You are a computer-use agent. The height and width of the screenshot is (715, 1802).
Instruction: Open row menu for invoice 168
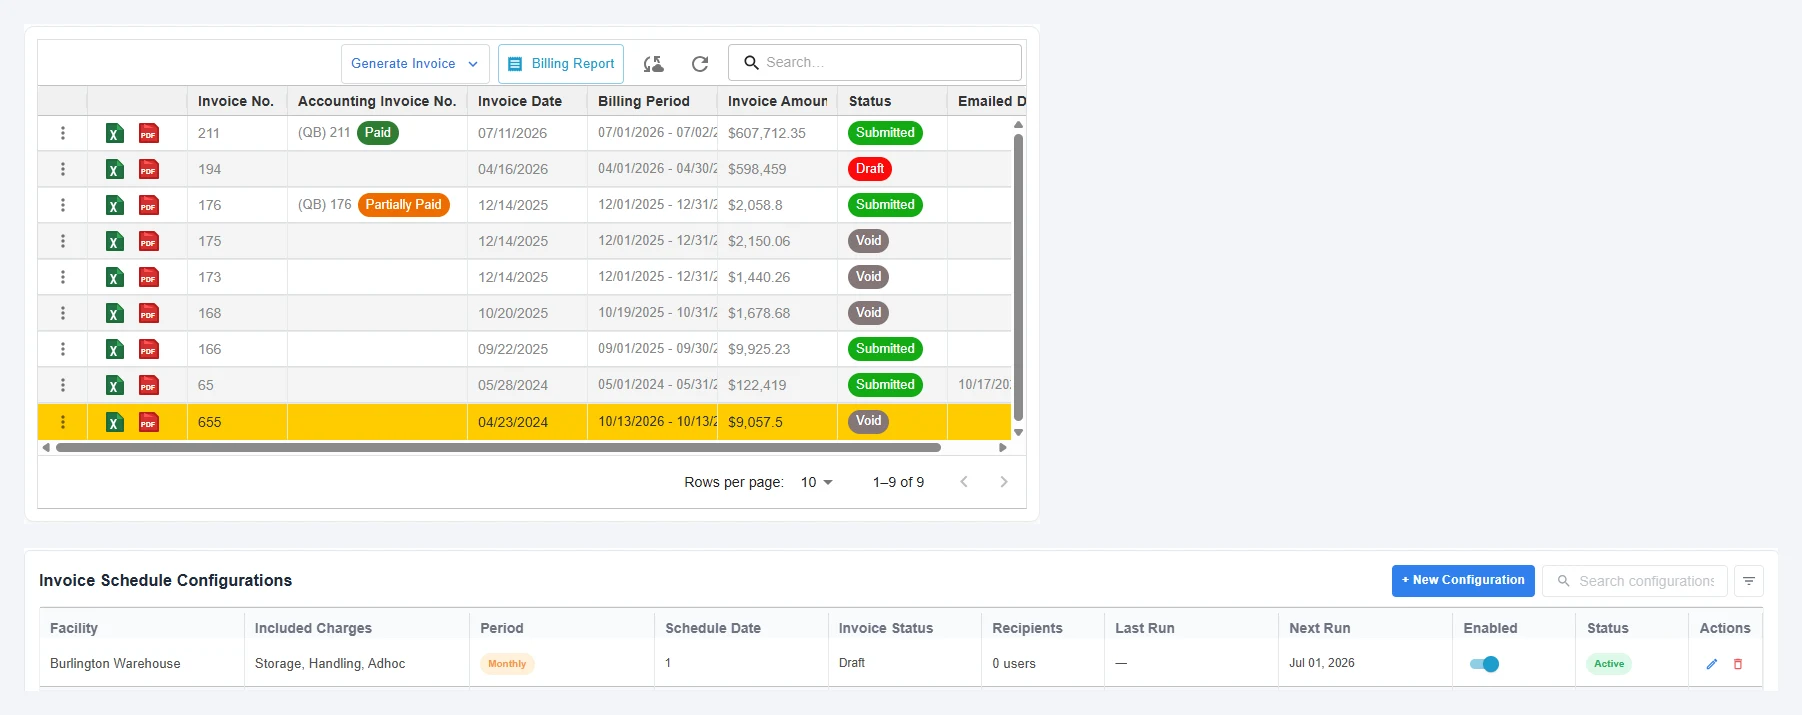click(63, 313)
